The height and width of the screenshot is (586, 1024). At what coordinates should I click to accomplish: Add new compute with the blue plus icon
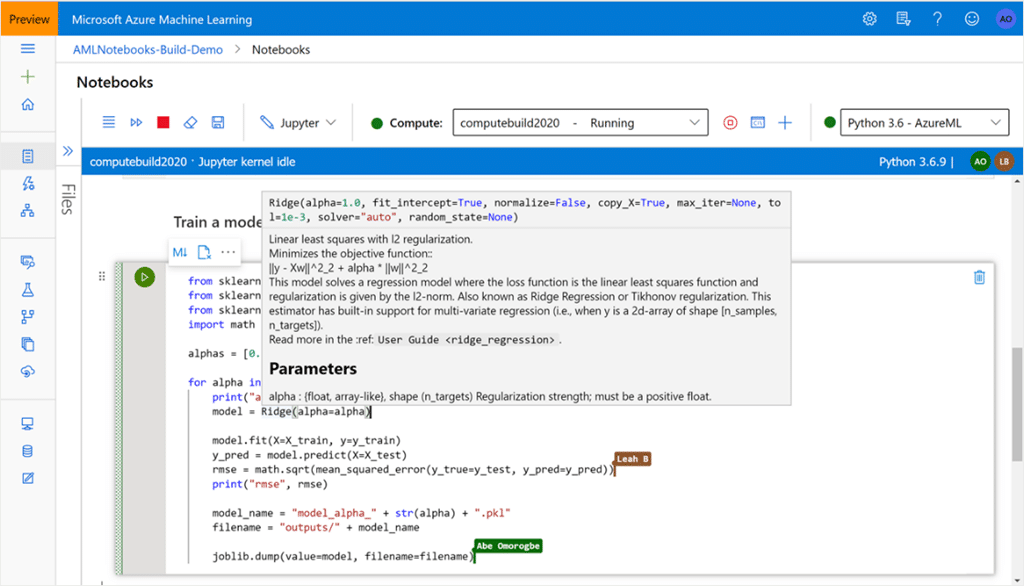coord(785,123)
